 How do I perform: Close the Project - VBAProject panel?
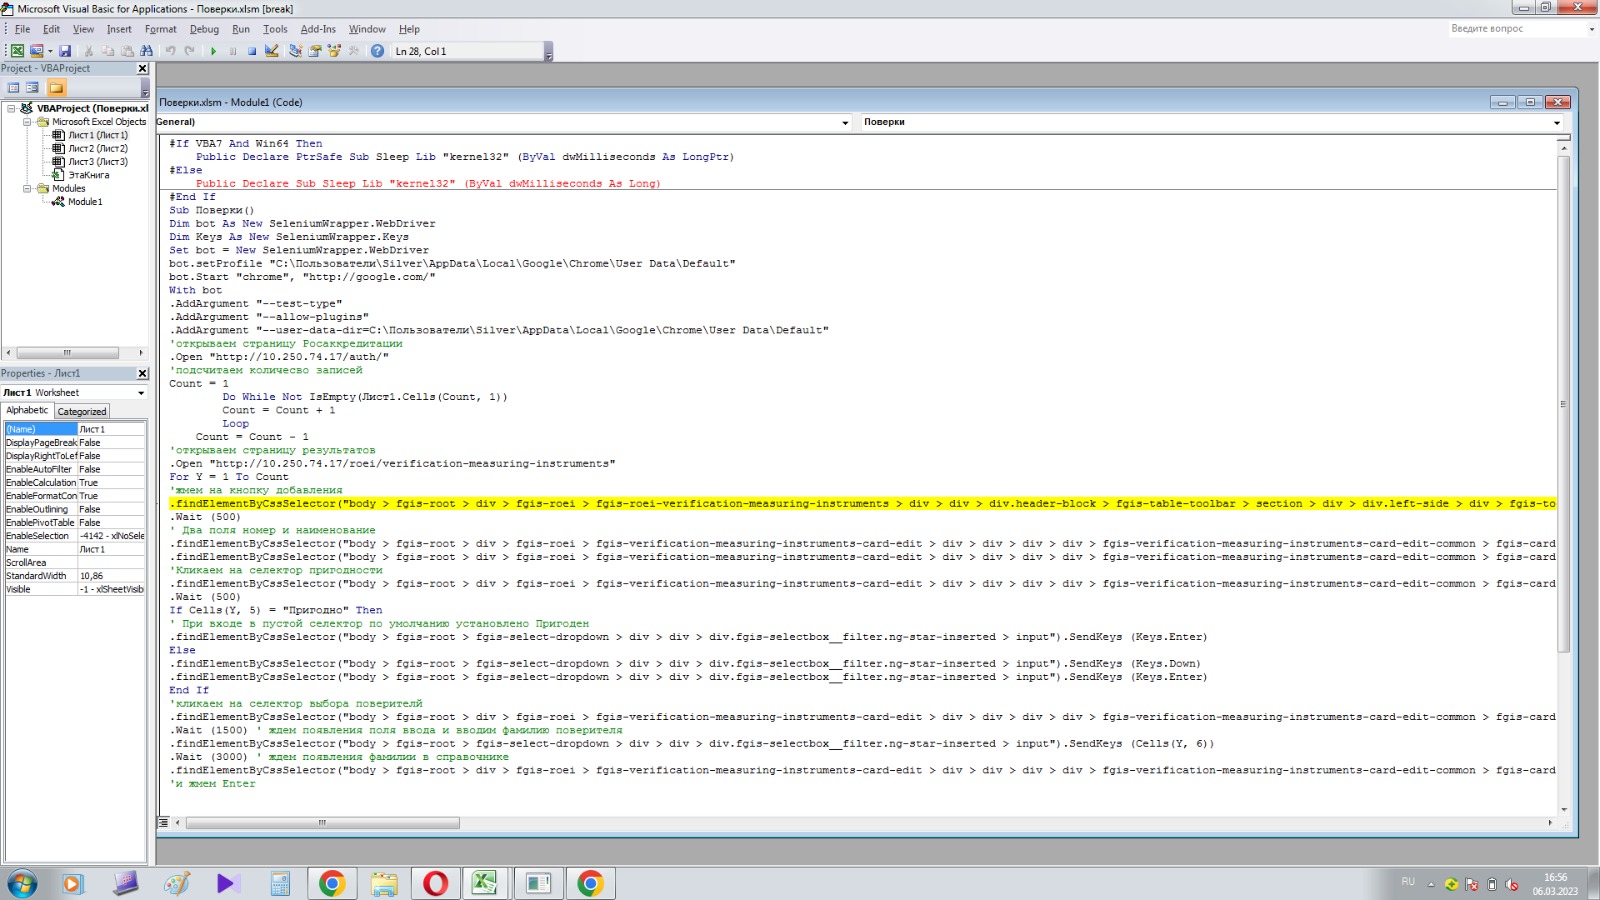click(x=142, y=69)
